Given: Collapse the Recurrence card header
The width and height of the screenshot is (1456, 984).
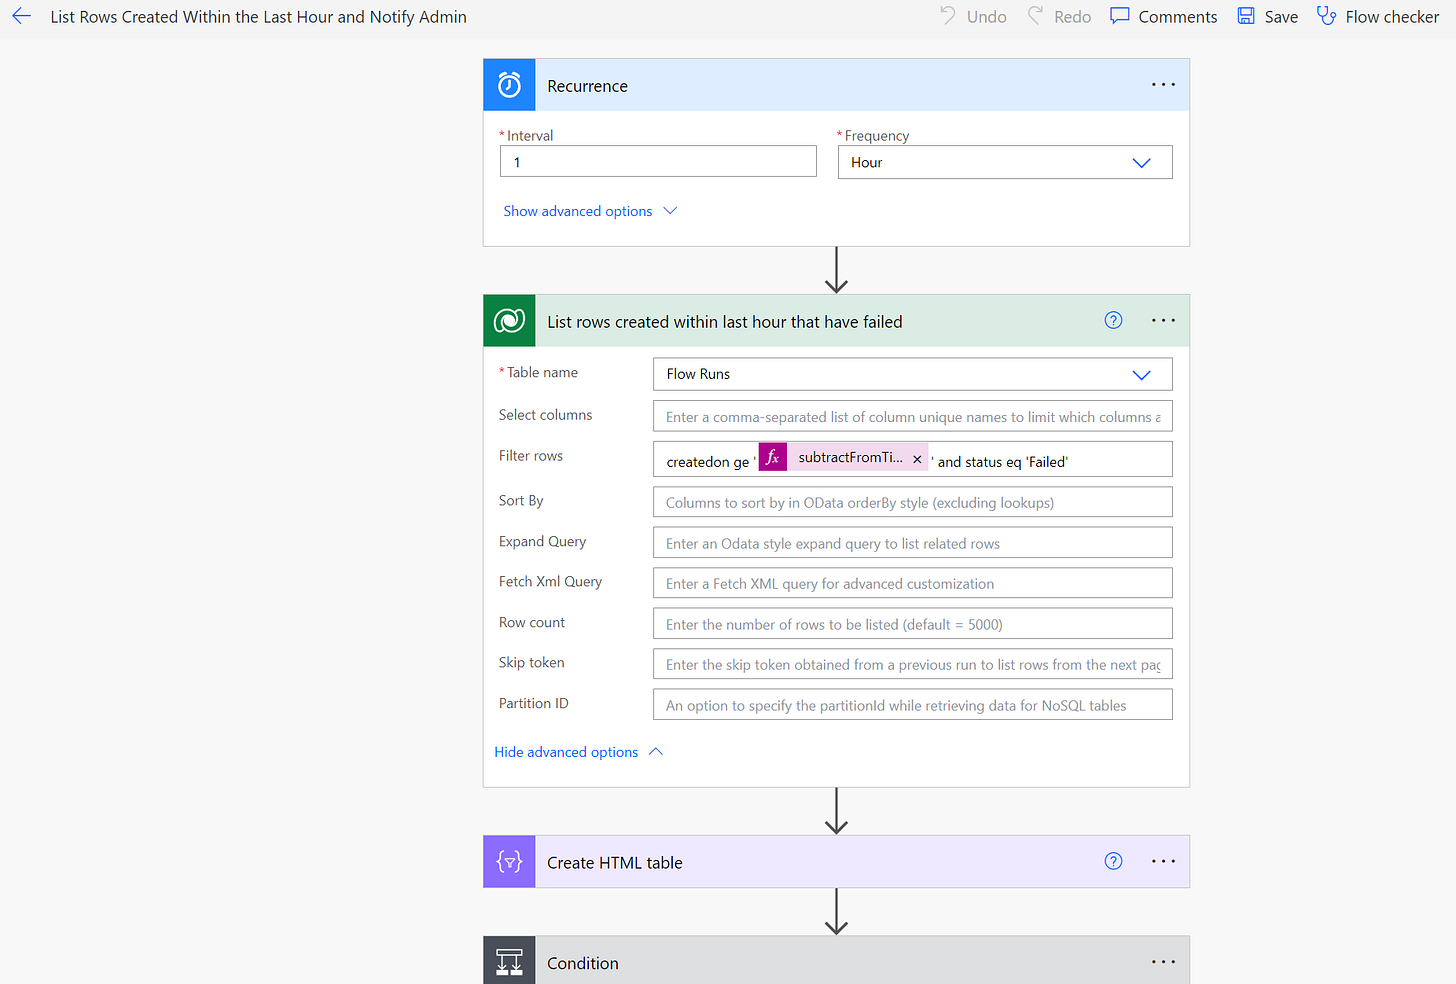Looking at the screenshot, I should (836, 85).
